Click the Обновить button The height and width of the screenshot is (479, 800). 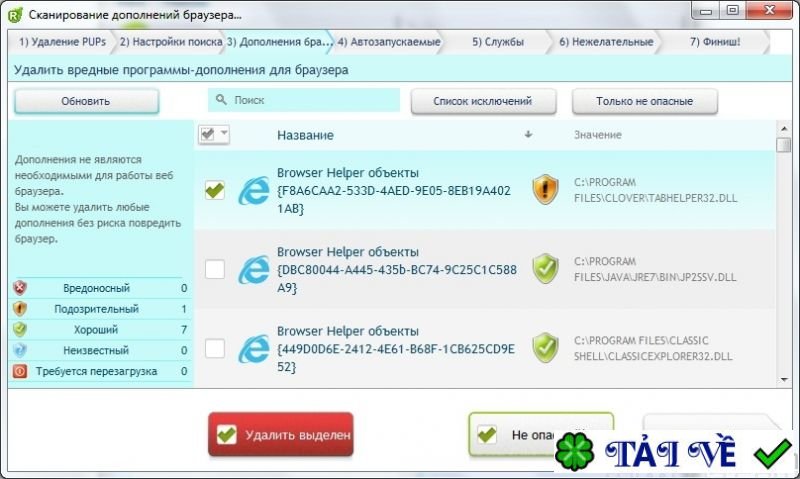tap(86, 101)
